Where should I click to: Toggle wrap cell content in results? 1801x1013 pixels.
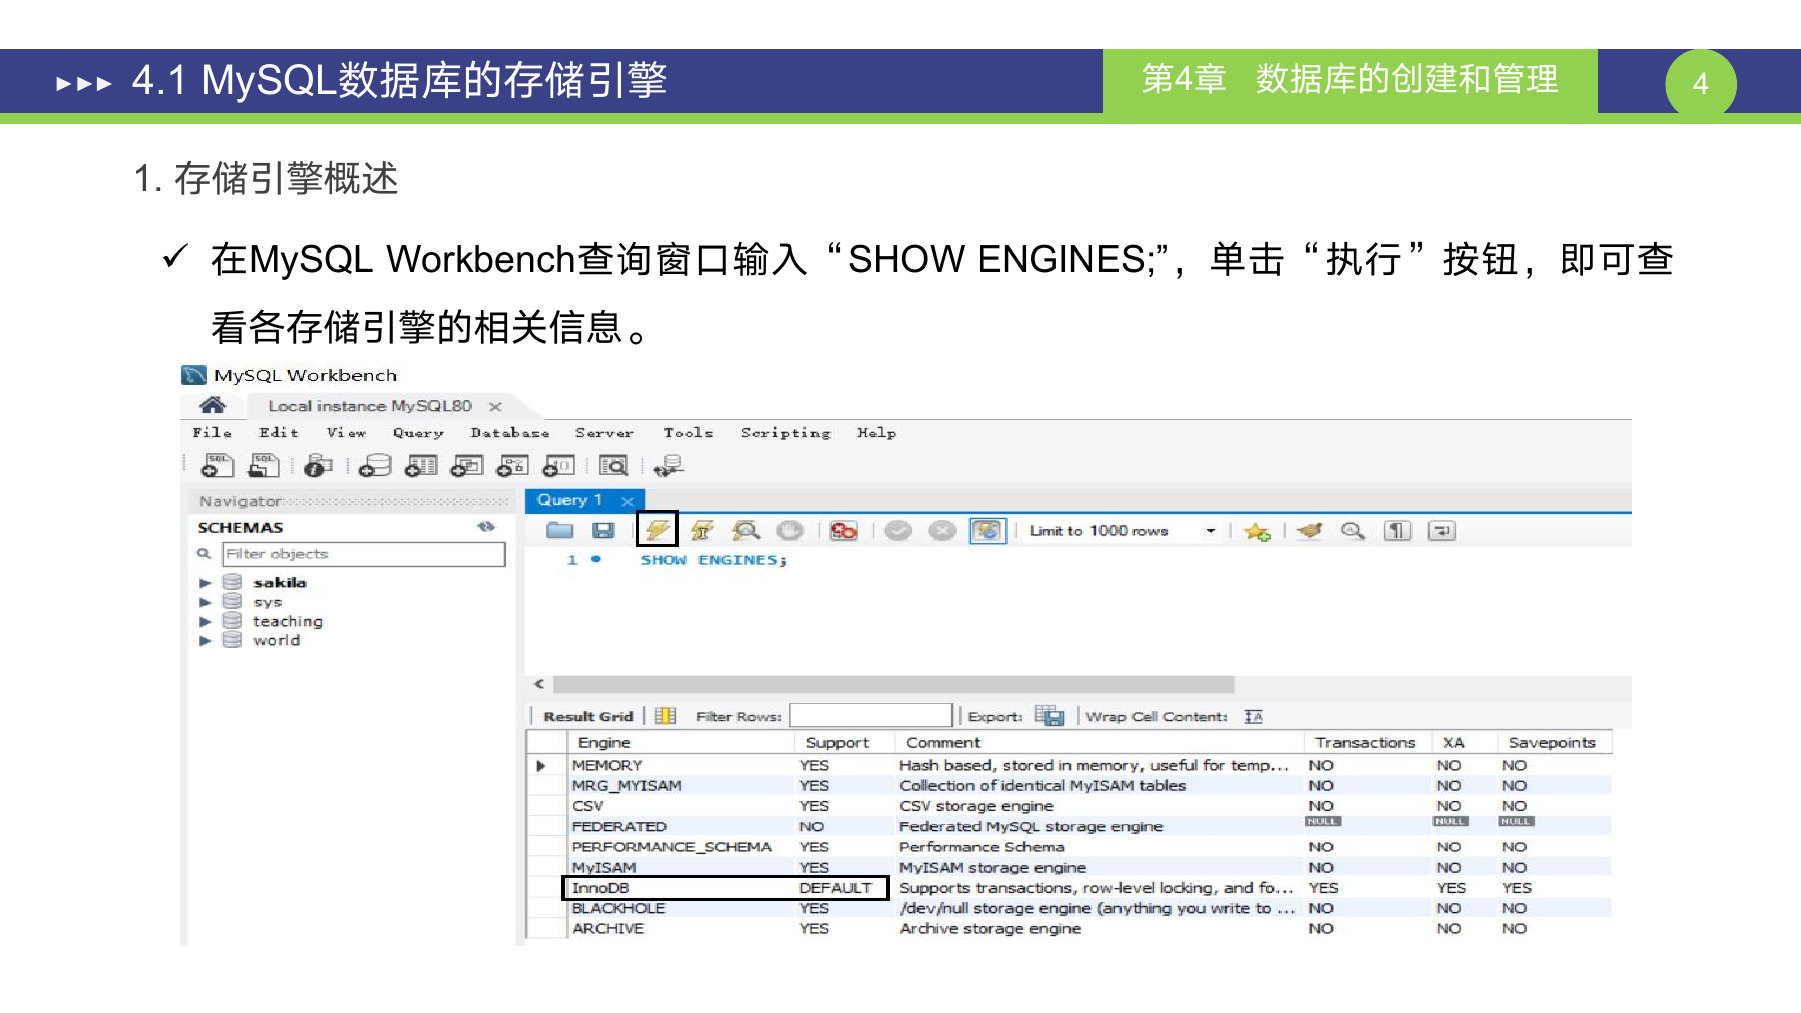(x=1254, y=716)
